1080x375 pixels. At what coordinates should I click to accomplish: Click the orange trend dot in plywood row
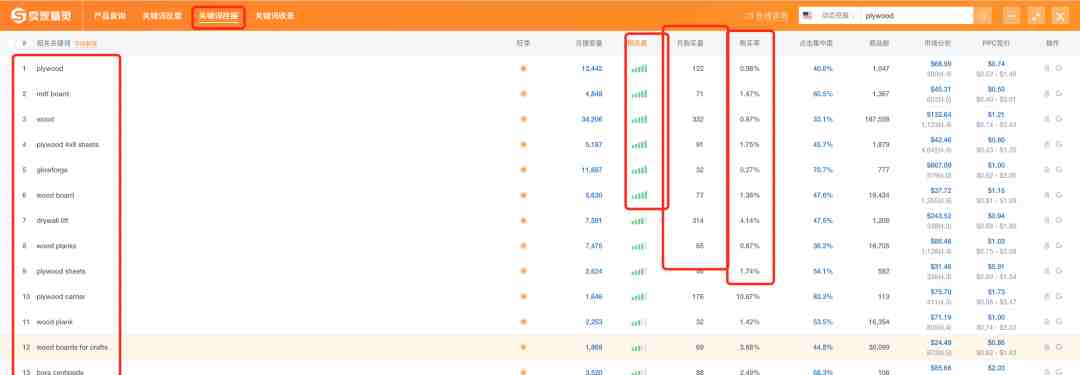tap(523, 68)
